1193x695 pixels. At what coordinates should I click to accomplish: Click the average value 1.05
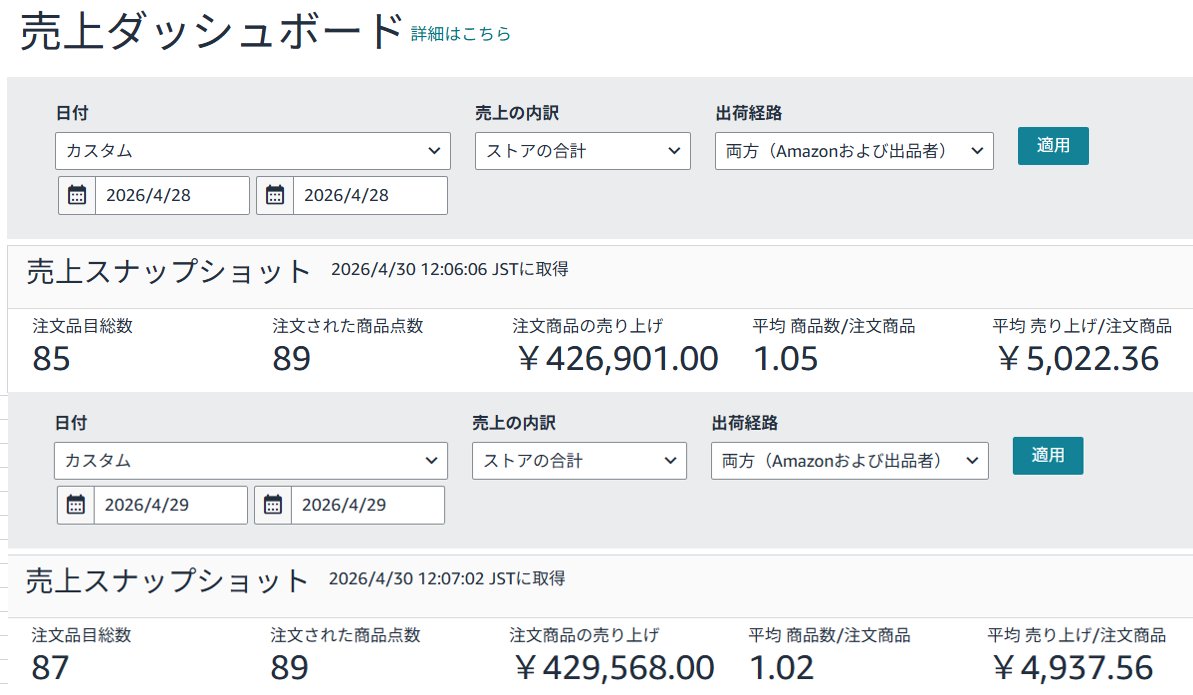(785, 359)
